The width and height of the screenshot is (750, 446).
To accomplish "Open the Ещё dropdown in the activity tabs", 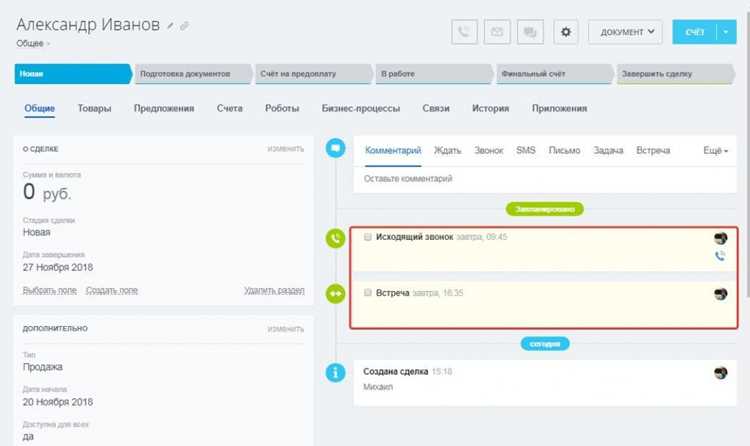I will (715, 150).
